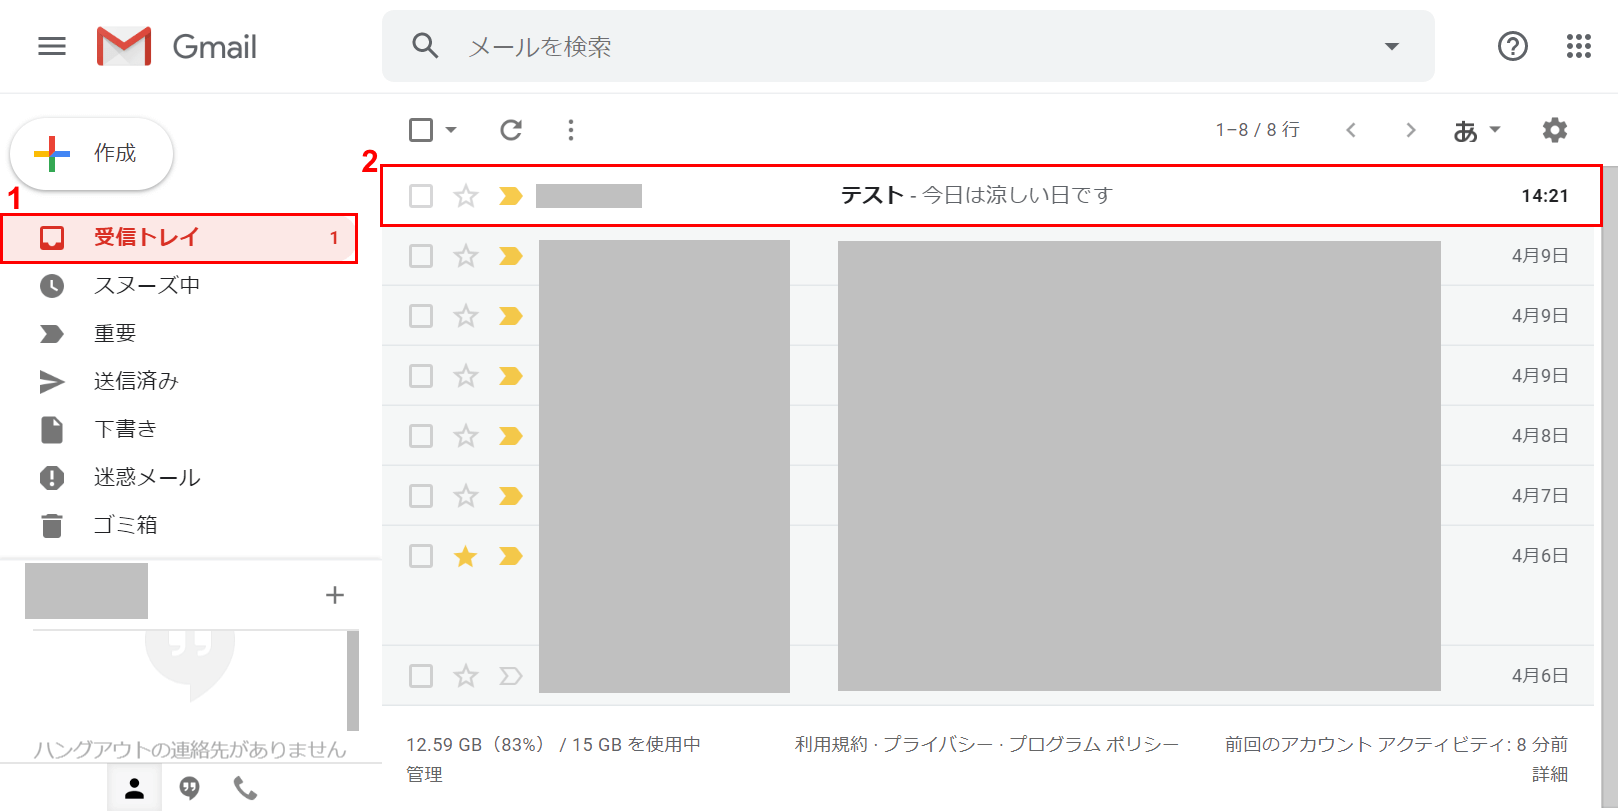Open the Help question mark icon
Image resolution: width=1618 pixels, height=811 pixels.
1512,46
